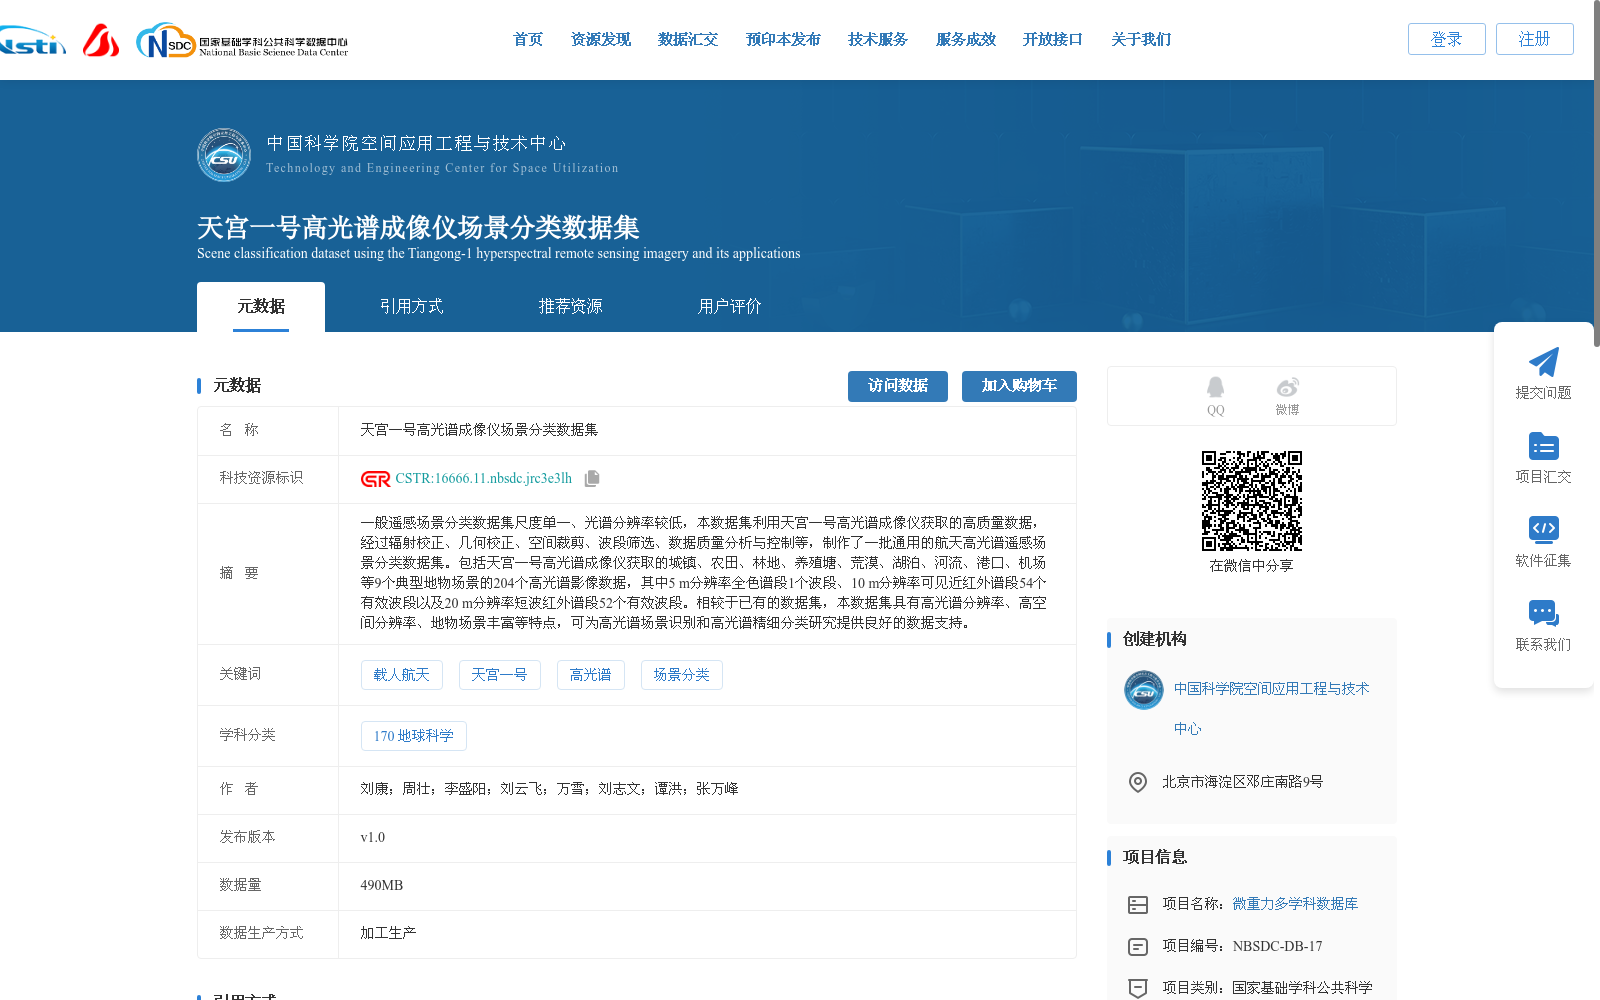Image resolution: width=1600 pixels, height=1000 pixels.
Task: Click the icon next to 项目编号
Action: coord(1138,947)
